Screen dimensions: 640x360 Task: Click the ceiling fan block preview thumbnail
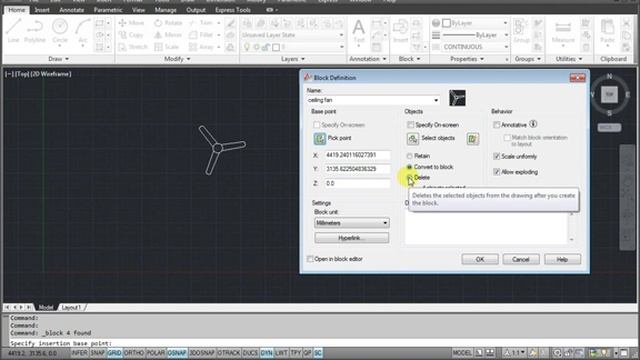pos(457,98)
